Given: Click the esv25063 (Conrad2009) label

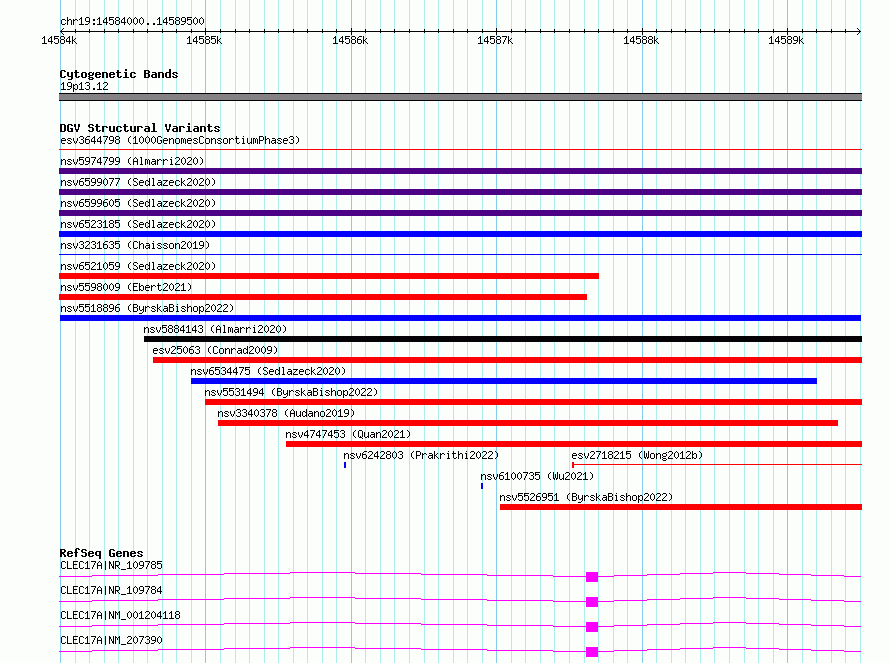Looking at the screenshot, I should pos(215,350).
